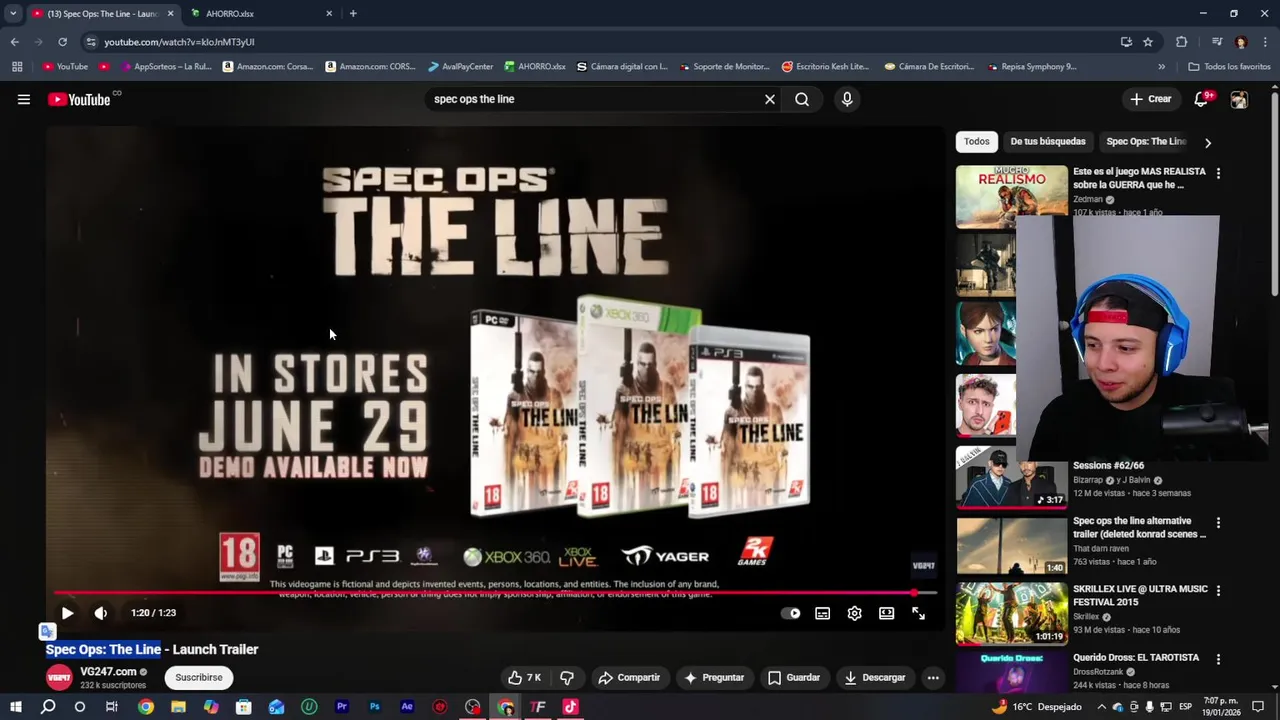Expand hidden bookmarks chevron
The width and height of the screenshot is (1280, 720).
click(1161, 67)
